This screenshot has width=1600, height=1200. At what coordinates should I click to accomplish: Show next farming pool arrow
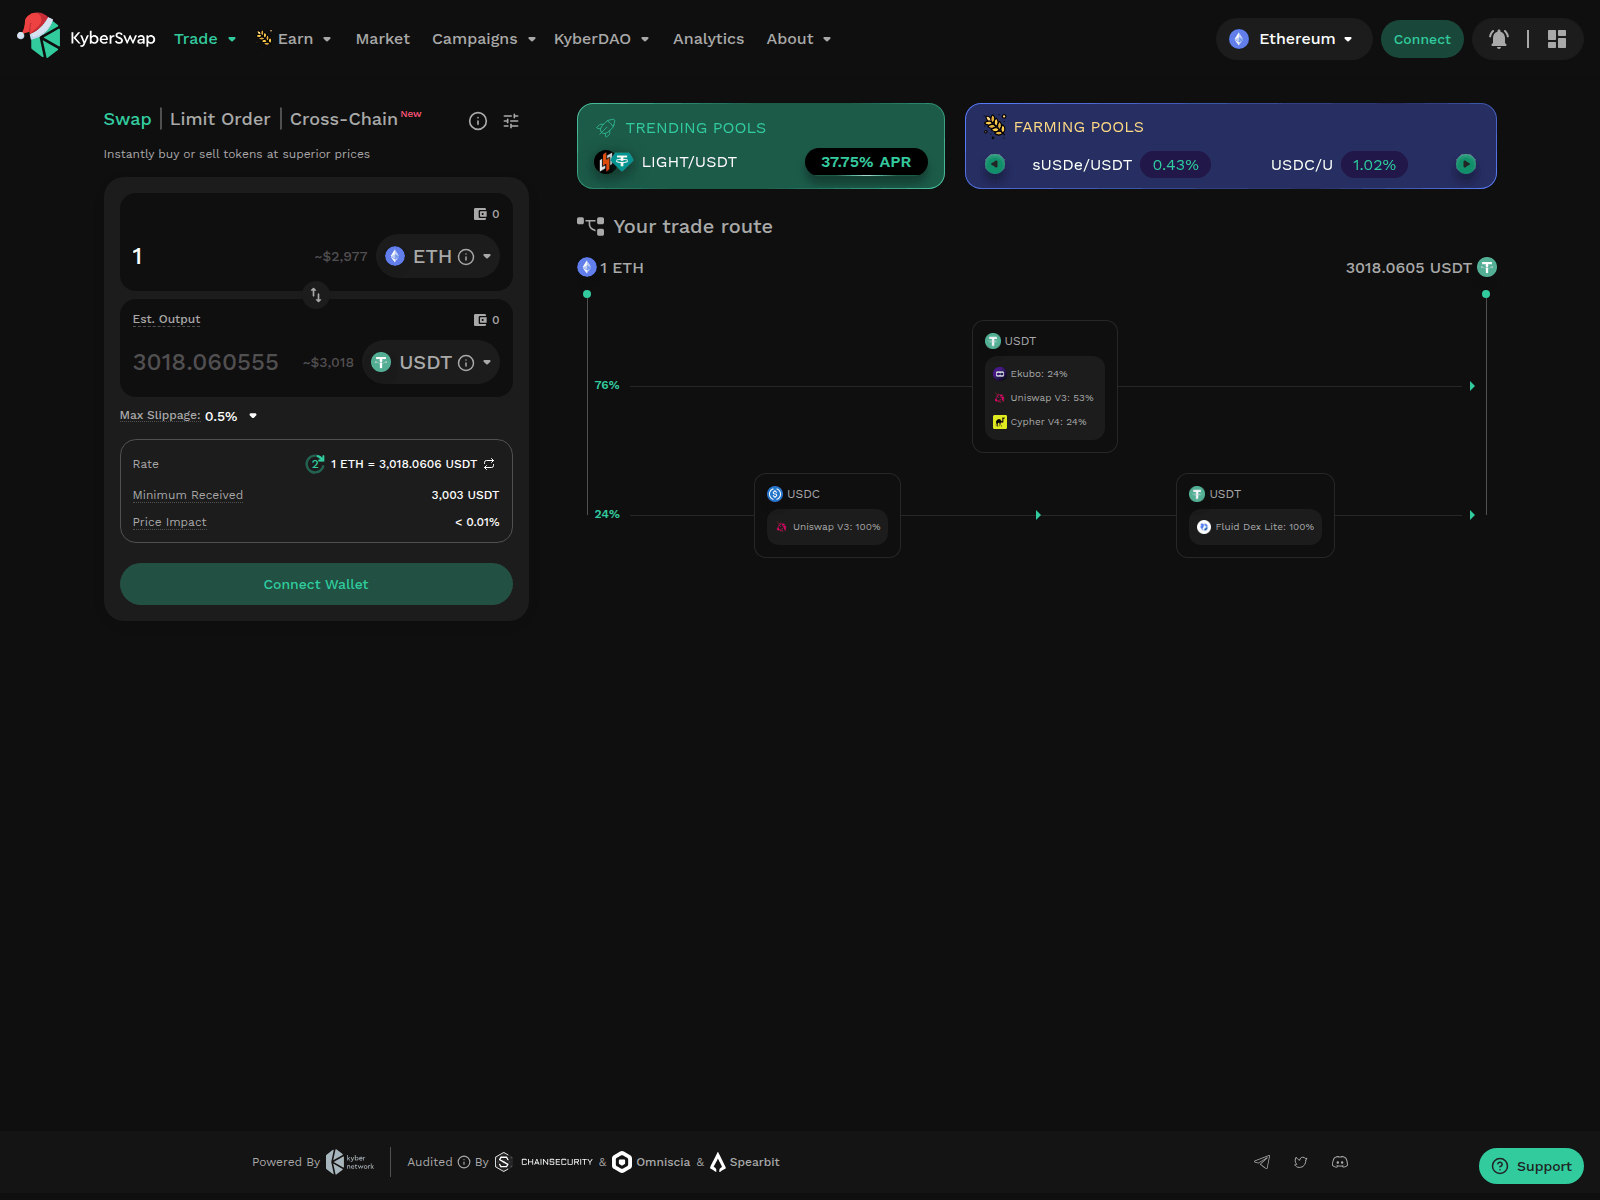coord(1466,164)
